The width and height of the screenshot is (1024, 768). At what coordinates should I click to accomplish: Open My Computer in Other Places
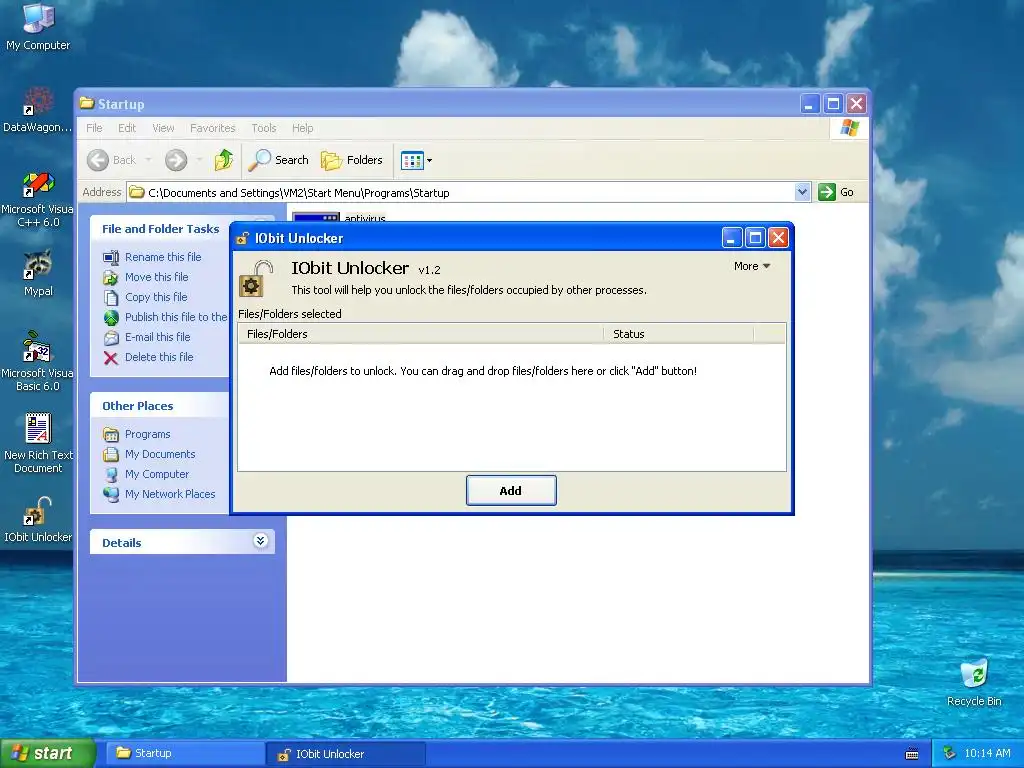point(157,474)
